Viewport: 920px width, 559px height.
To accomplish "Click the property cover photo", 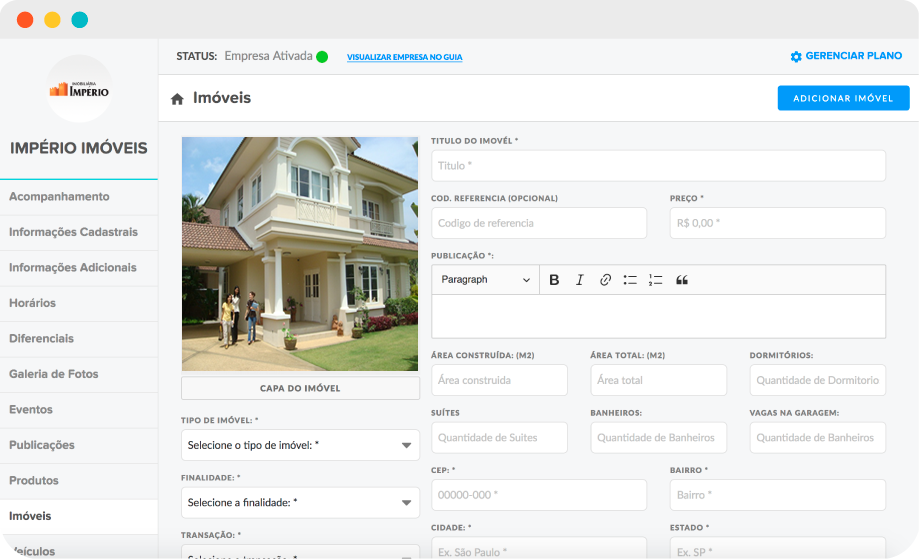I will point(300,254).
